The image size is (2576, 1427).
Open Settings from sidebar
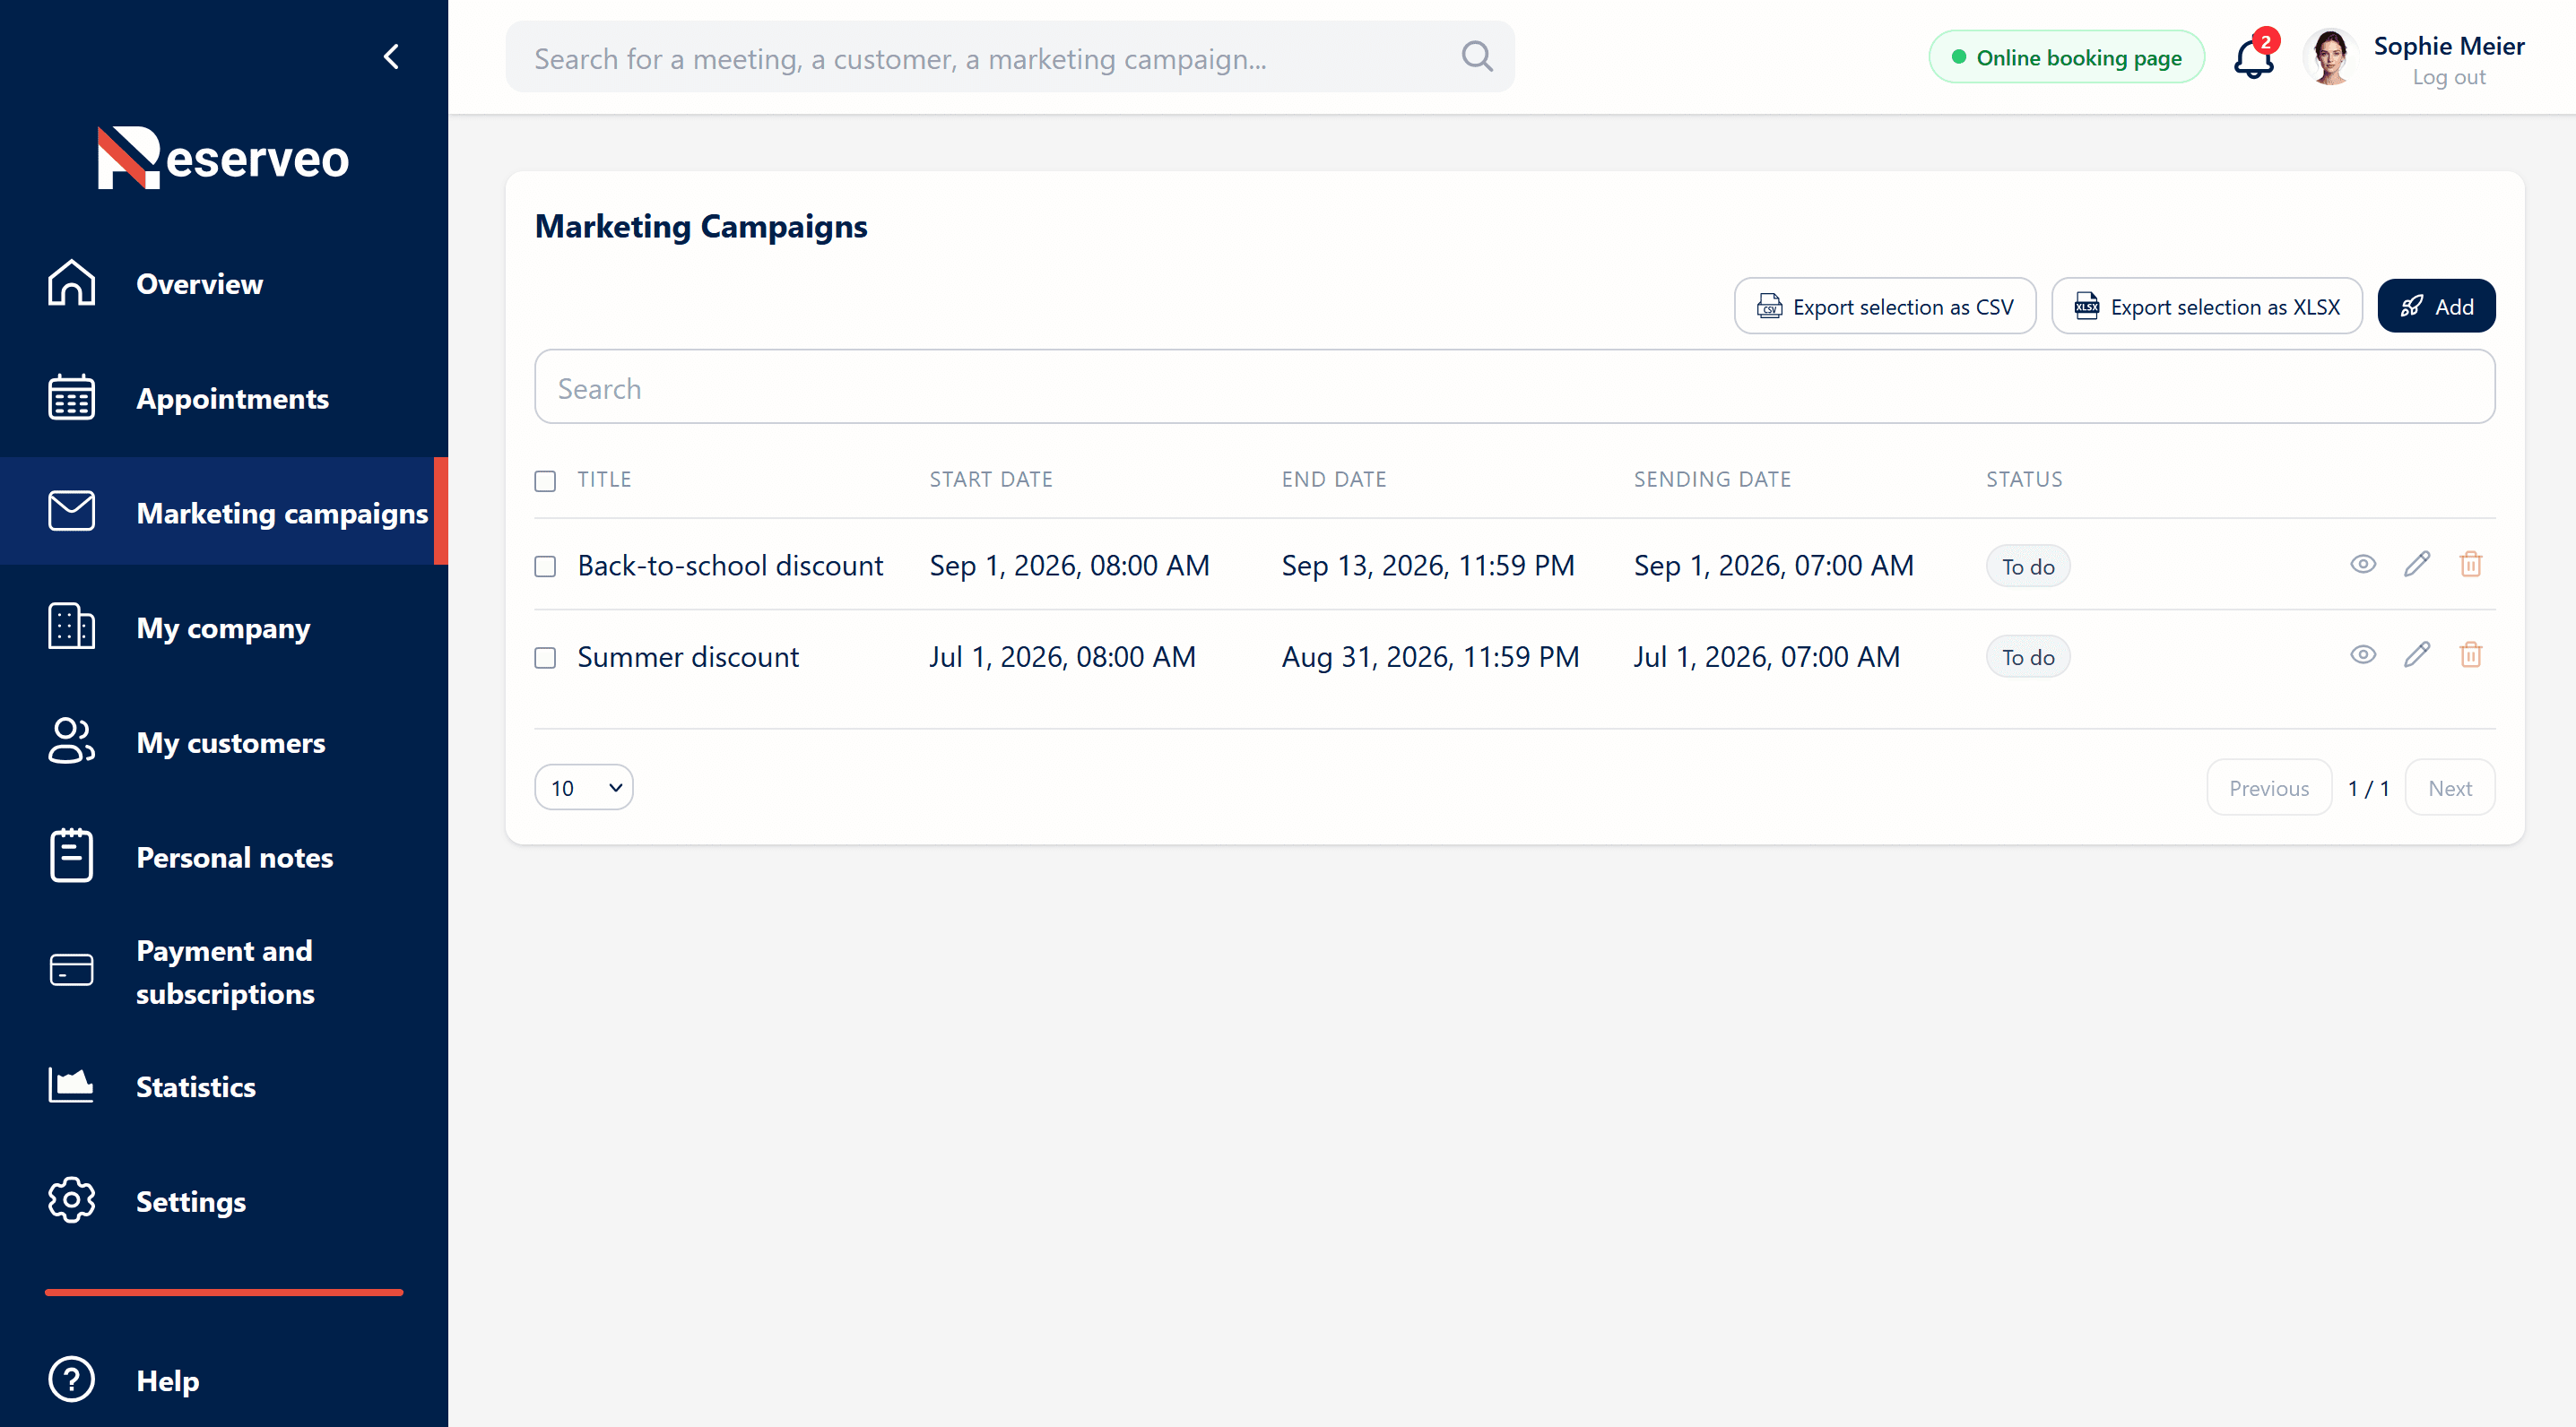(224, 1201)
